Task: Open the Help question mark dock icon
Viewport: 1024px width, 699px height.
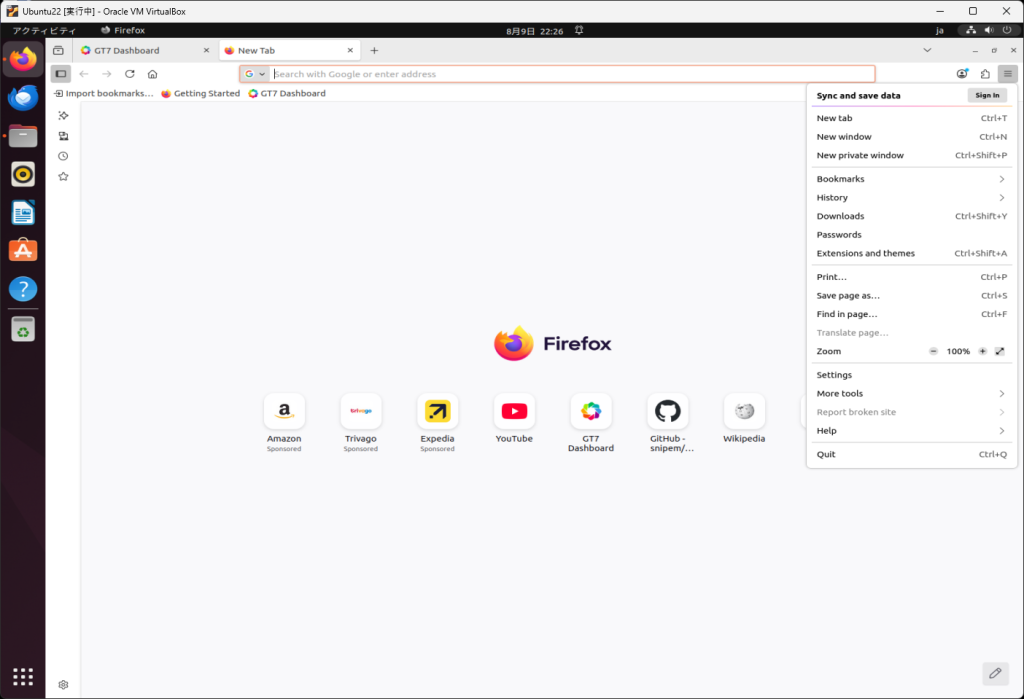Action: [x=23, y=289]
